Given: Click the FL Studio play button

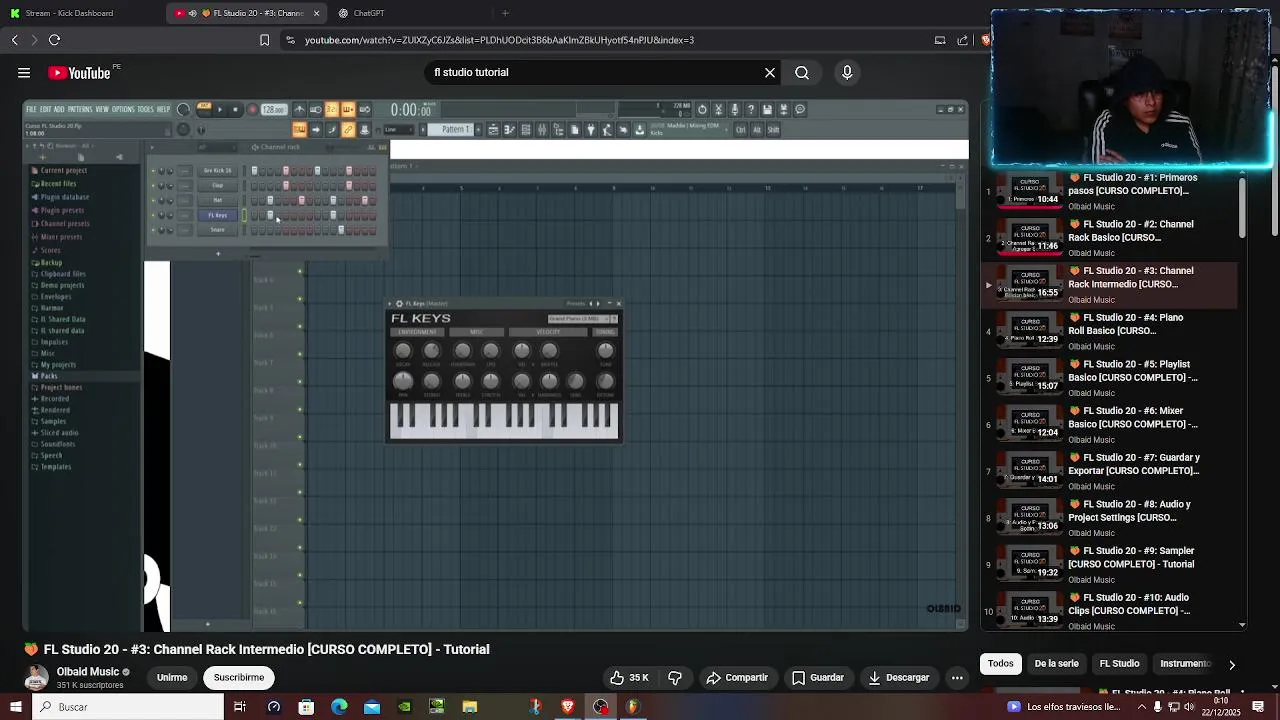Looking at the screenshot, I should click(220, 109).
